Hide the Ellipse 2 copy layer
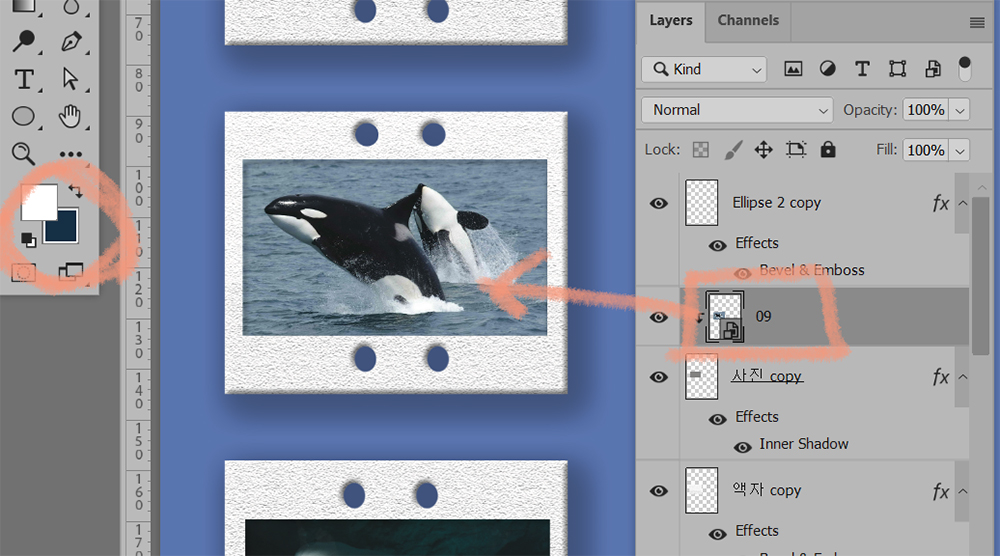Image resolution: width=1000 pixels, height=556 pixels. click(659, 203)
